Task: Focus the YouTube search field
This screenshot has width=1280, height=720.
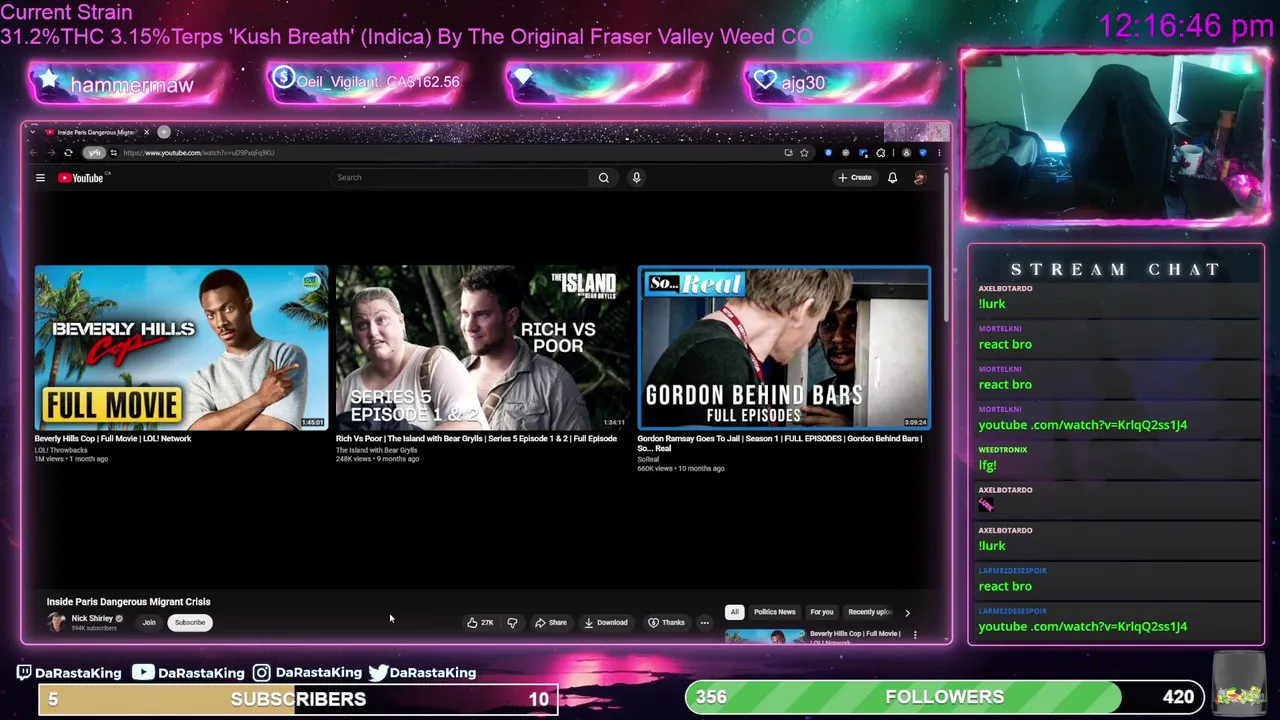Action: coord(460,178)
